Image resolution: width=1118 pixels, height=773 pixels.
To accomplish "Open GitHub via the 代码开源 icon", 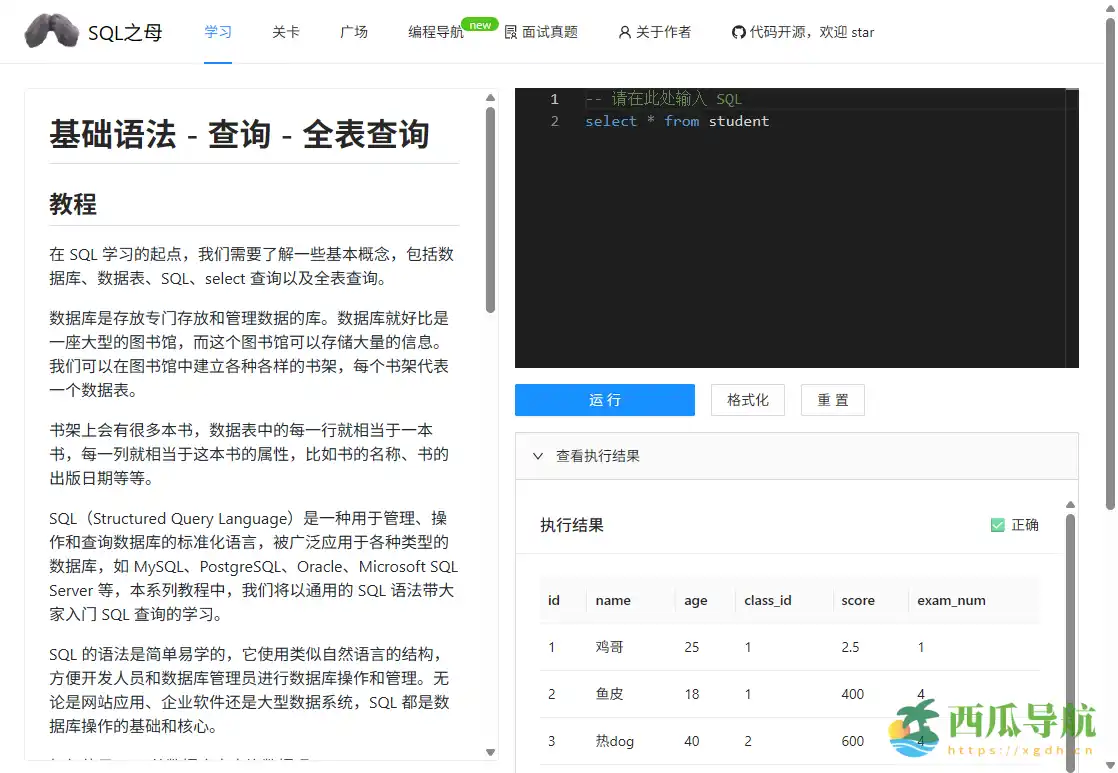I will click(741, 31).
